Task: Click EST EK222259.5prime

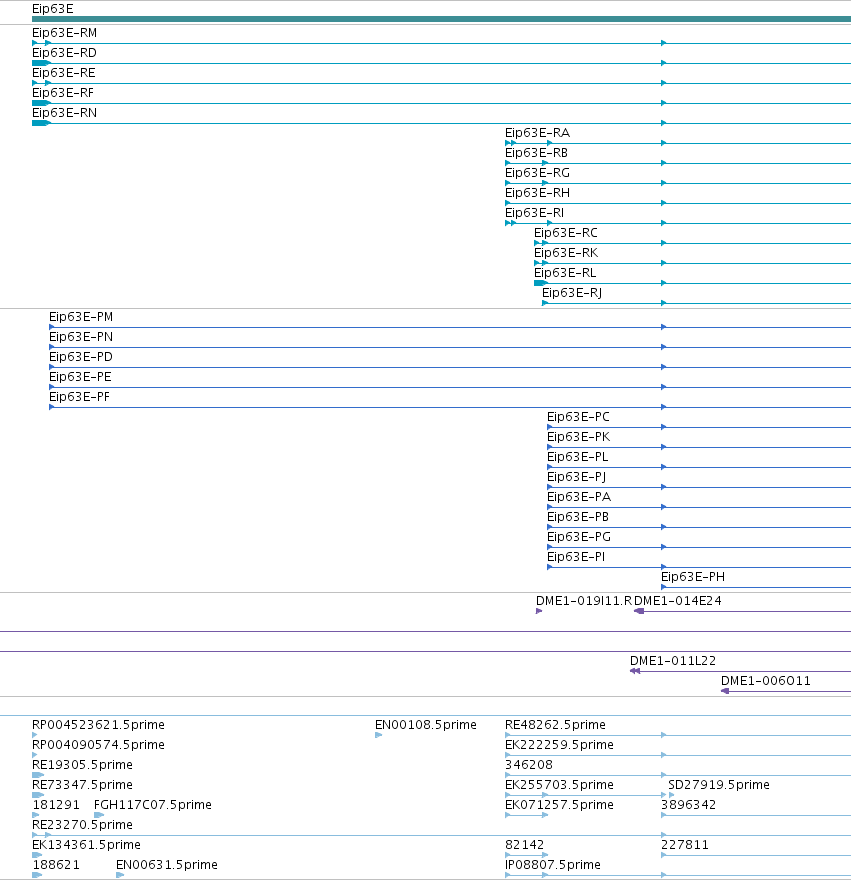Action: [x=559, y=745]
